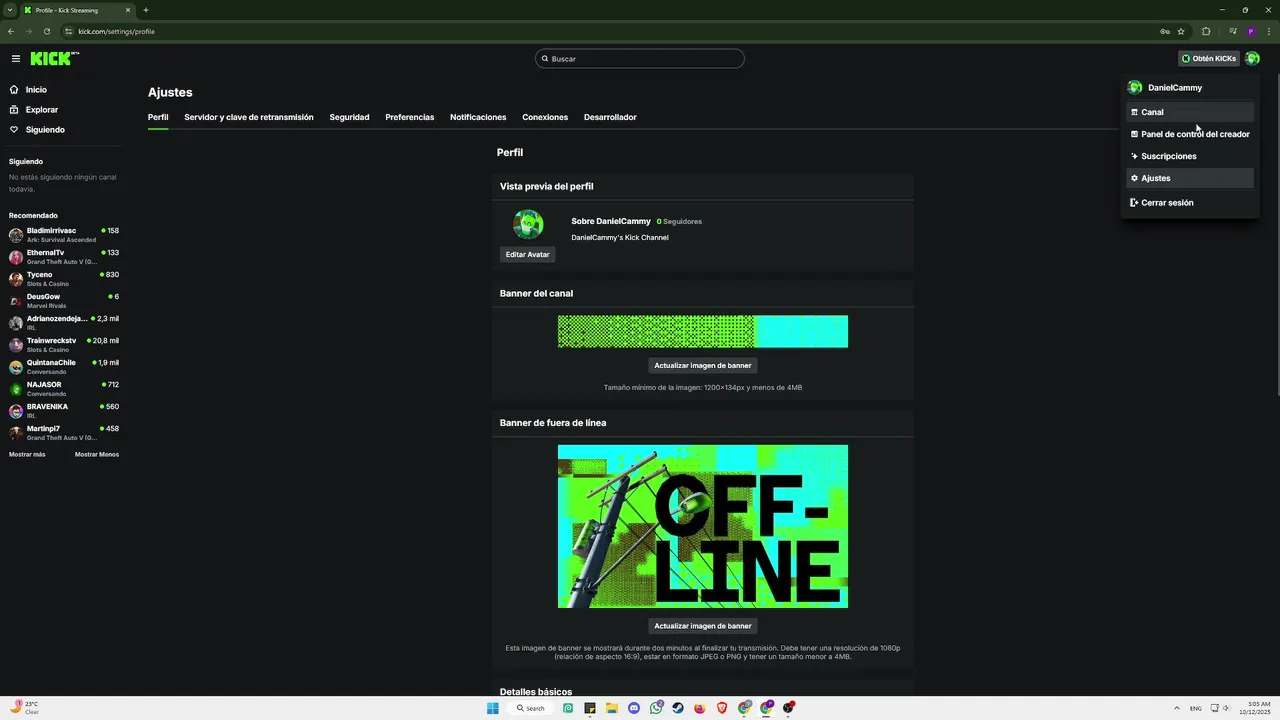This screenshot has width=1280, height=720.
Task: Open the Chrome profile P avatar
Action: (1251, 31)
